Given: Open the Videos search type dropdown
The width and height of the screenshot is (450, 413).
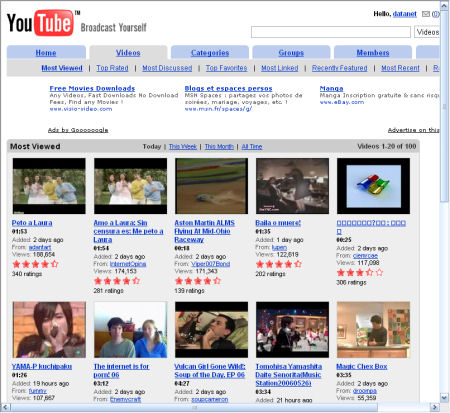Looking at the screenshot, I should coord(427,32).
